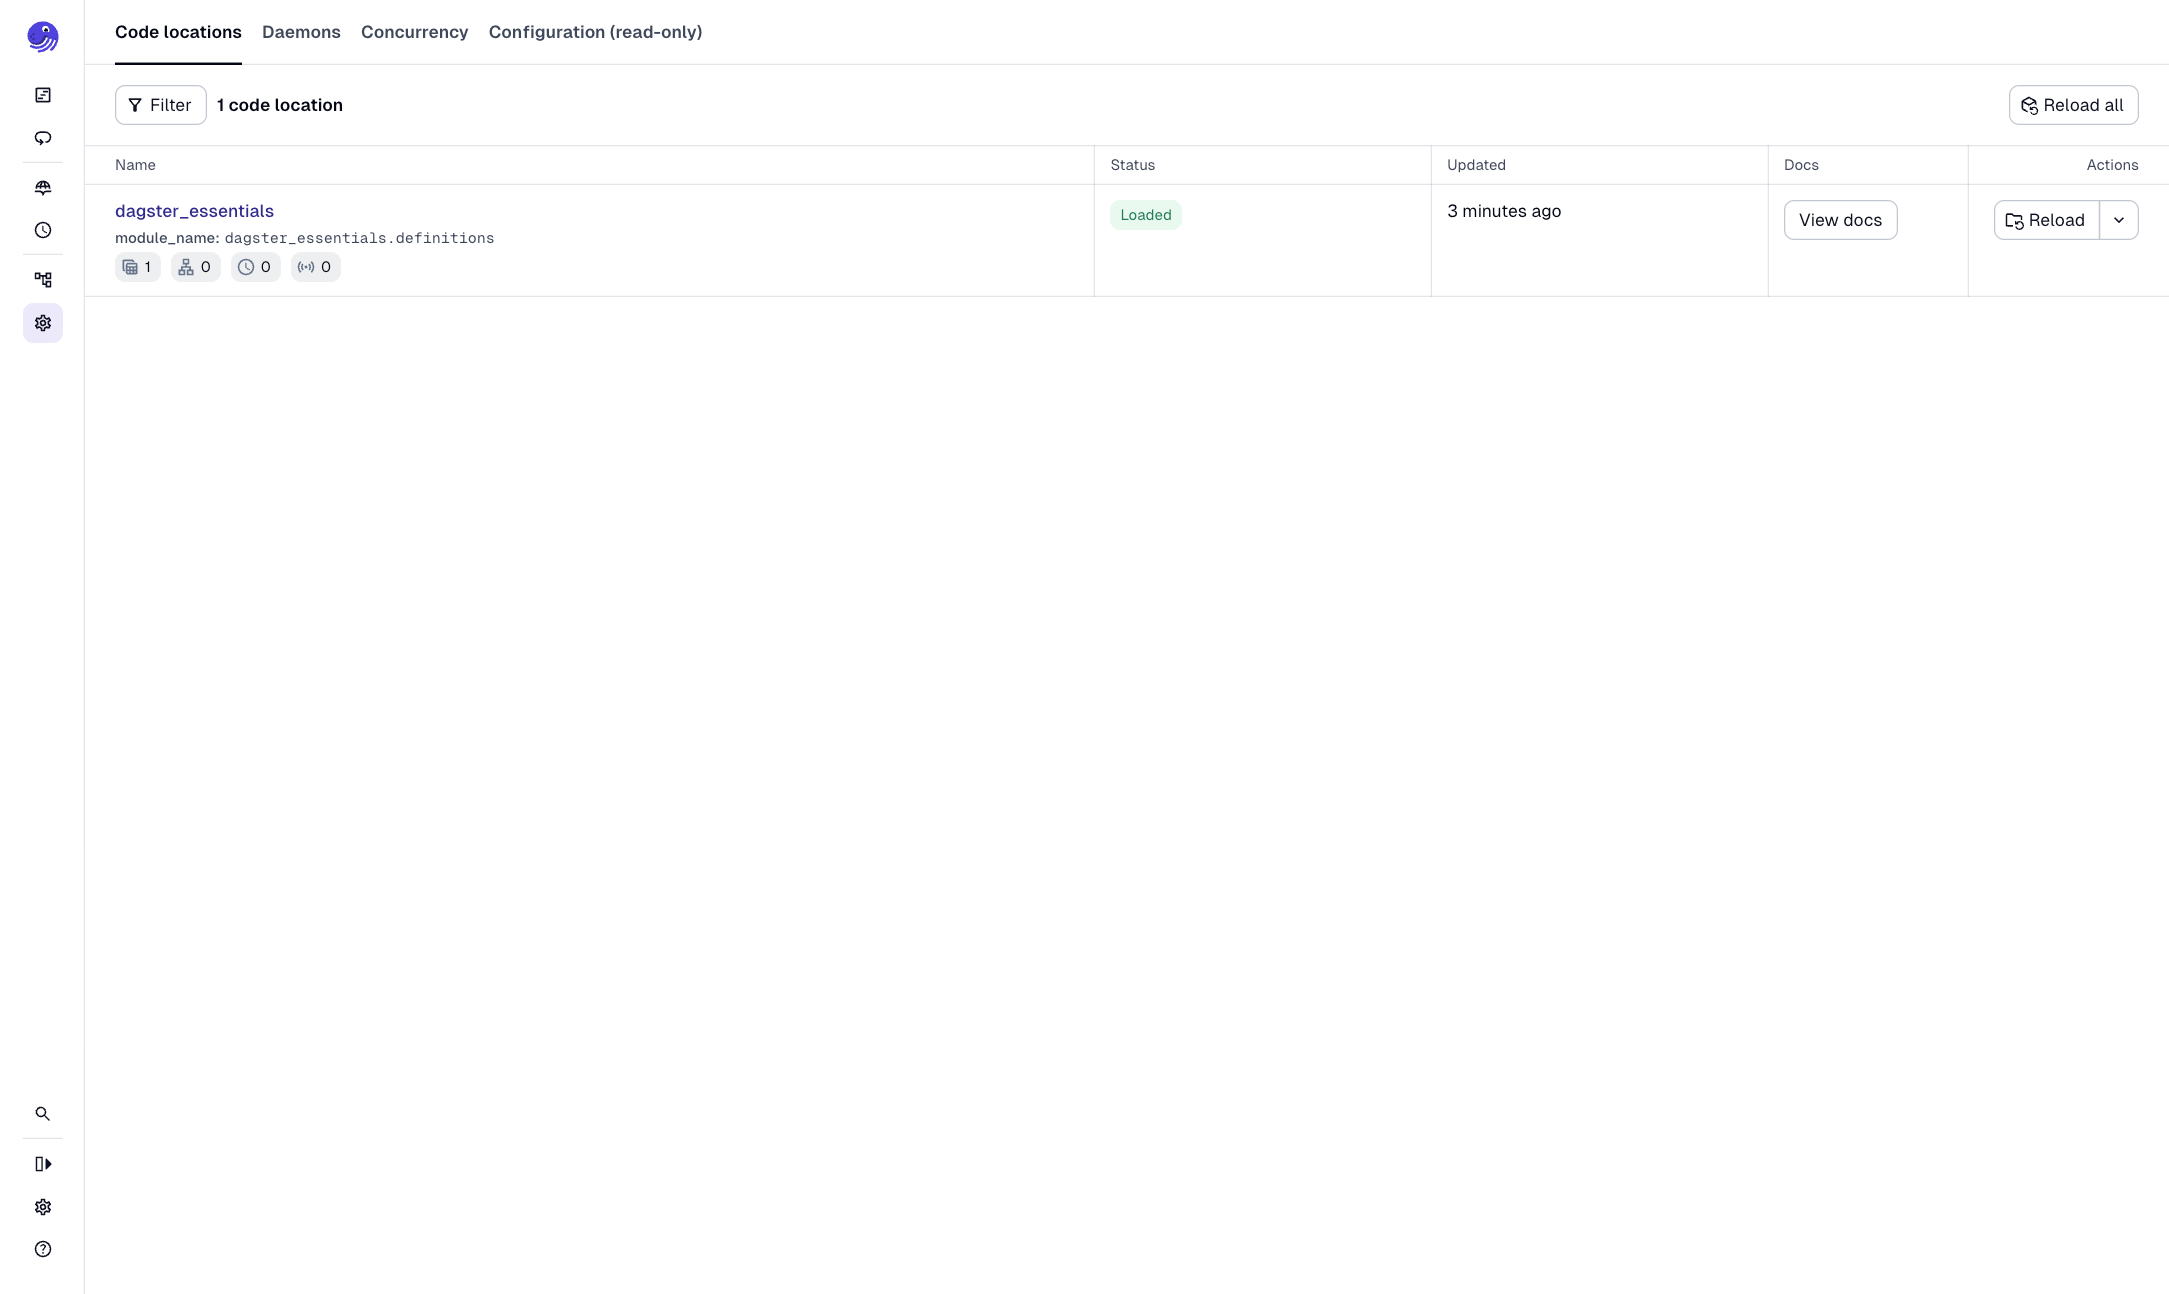
Task: Open the dagster_essentials code location link
Action: (194, 211)
